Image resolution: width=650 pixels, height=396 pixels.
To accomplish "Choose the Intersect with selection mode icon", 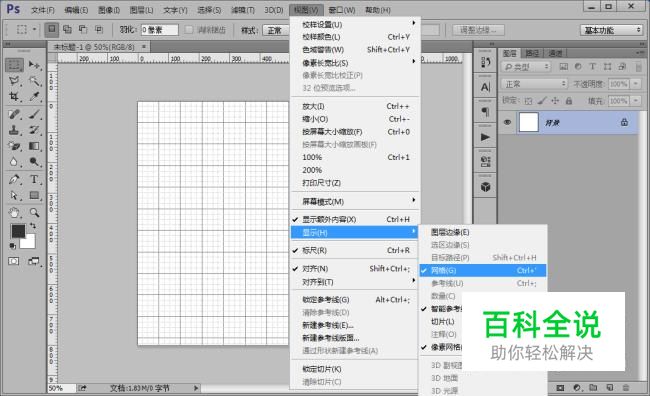I will click(x=99, y=29).
